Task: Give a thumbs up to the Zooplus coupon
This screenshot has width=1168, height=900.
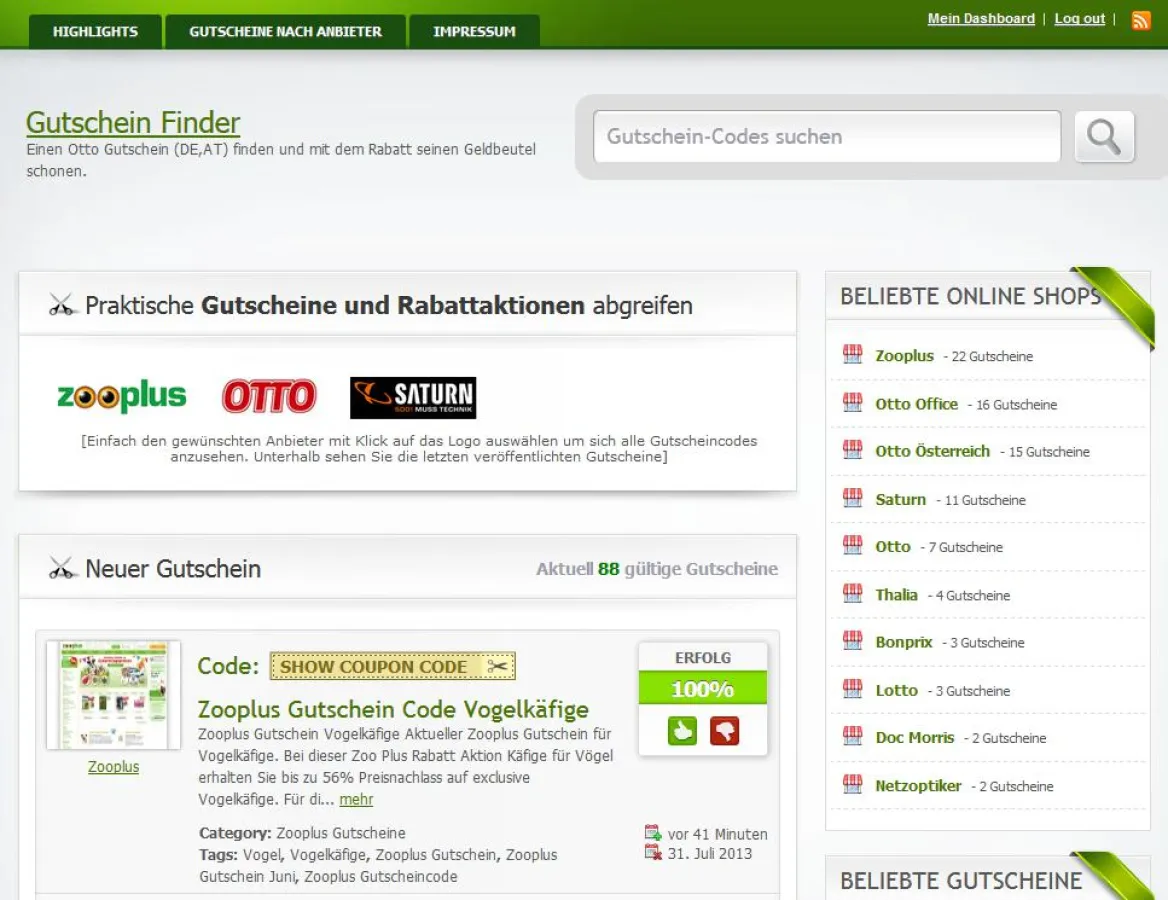Action: point(680,731)
